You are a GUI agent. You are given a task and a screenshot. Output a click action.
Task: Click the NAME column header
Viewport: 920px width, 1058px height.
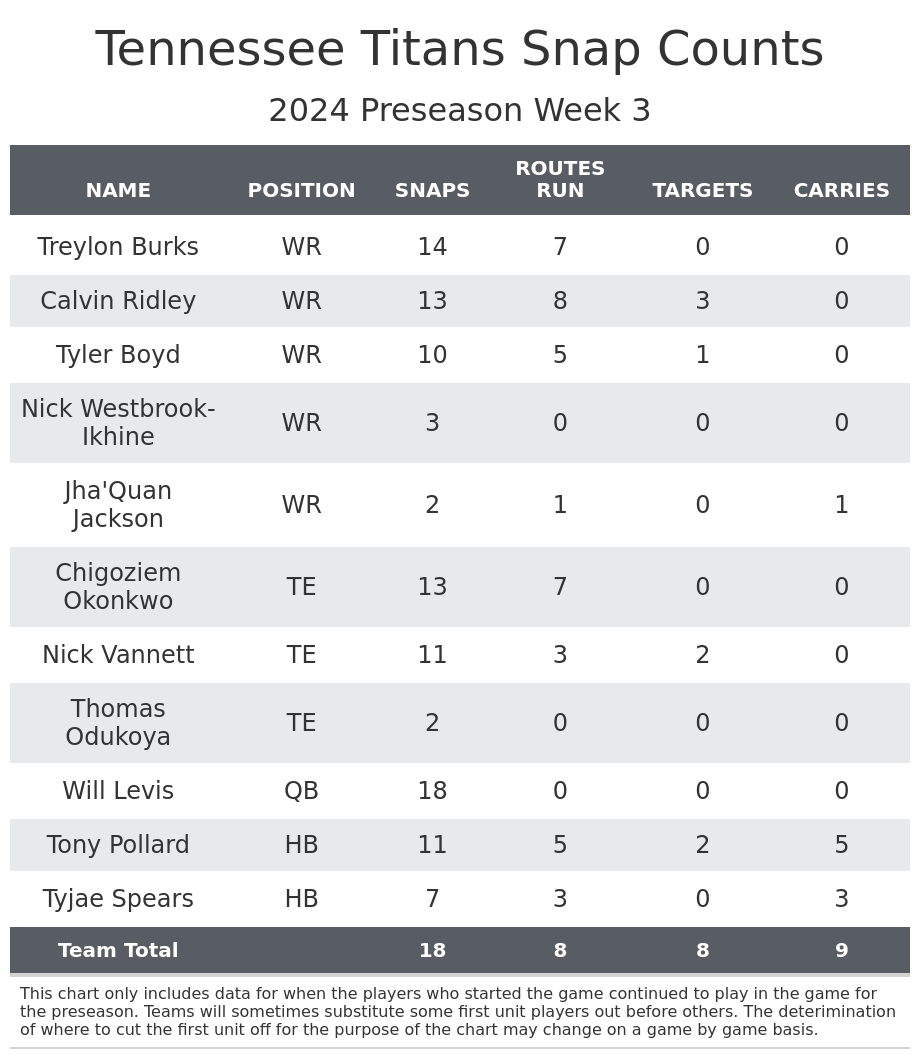coord(118,191)
